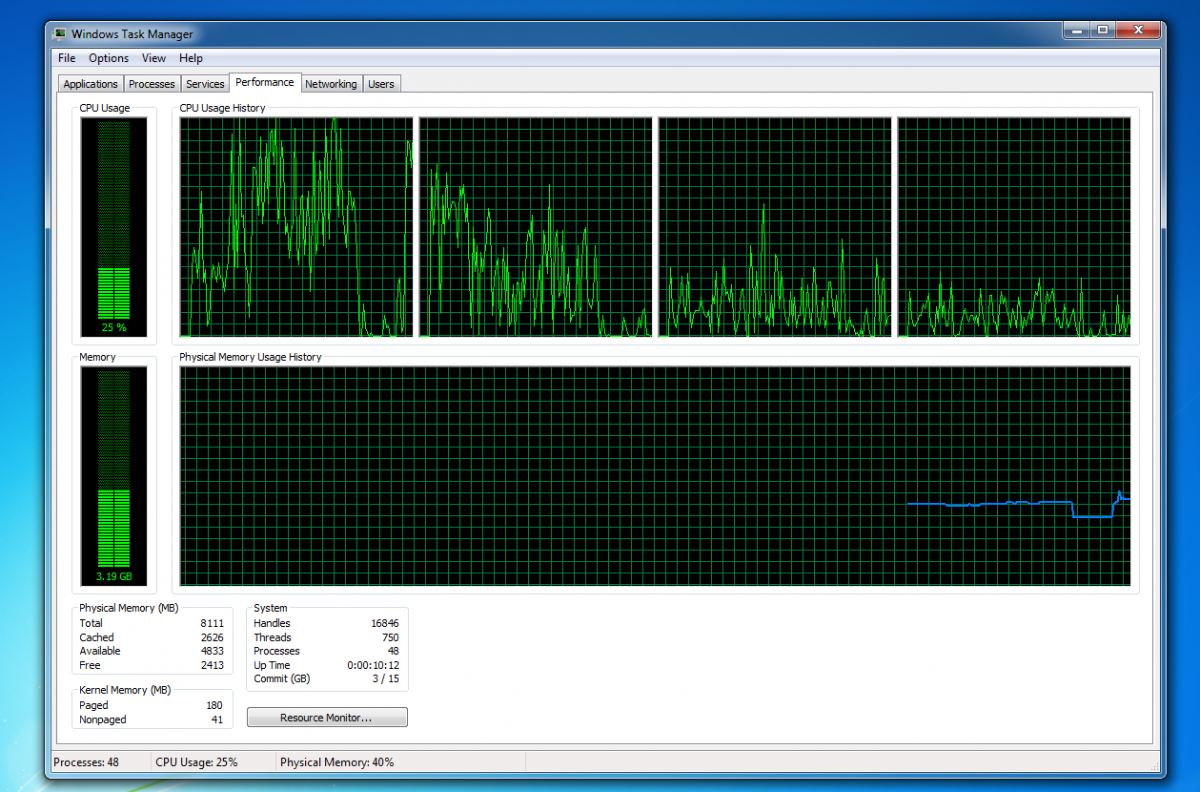Image resolution: width=1200 pixels, height=792 pixels.
Task: Select the Performance tab
Action: point(265,82)
